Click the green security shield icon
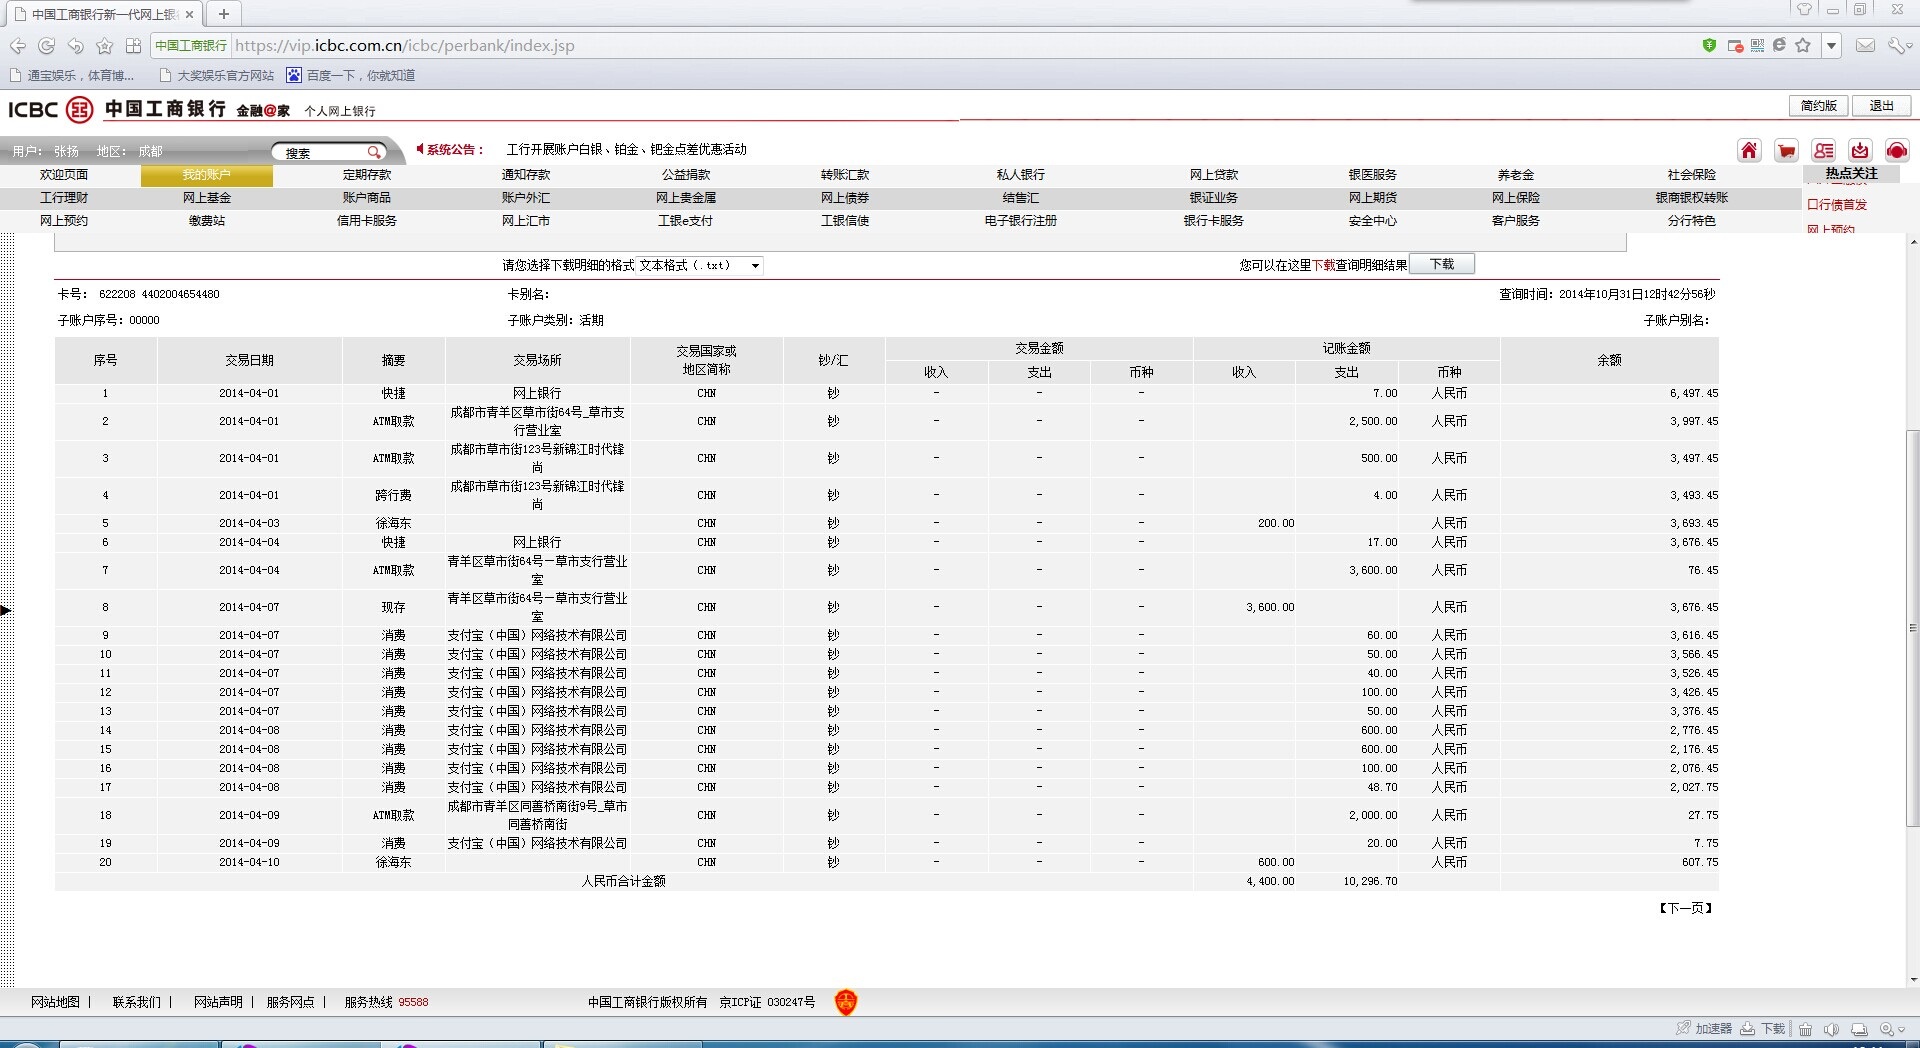This screenshot has height=1048, width=1920. pyautogui.click(x=1709, y=46)
